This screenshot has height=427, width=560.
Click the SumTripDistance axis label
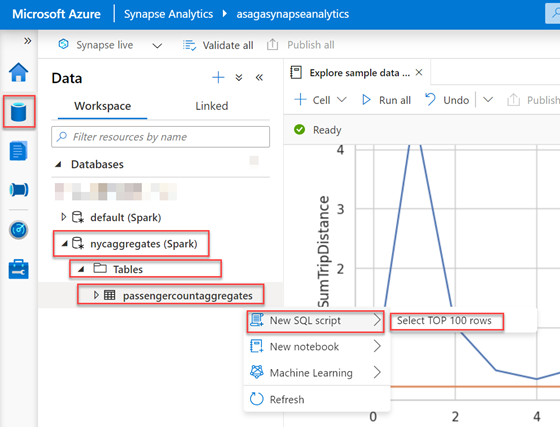tap(324, 252)
